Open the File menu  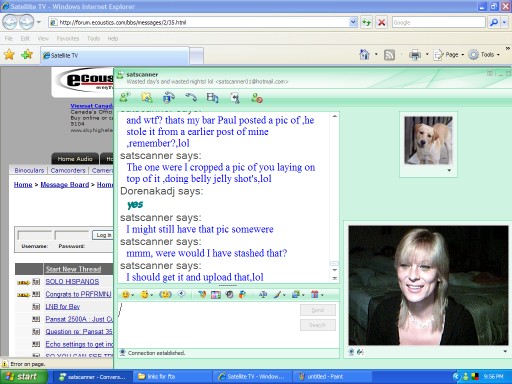pos(9,39)
